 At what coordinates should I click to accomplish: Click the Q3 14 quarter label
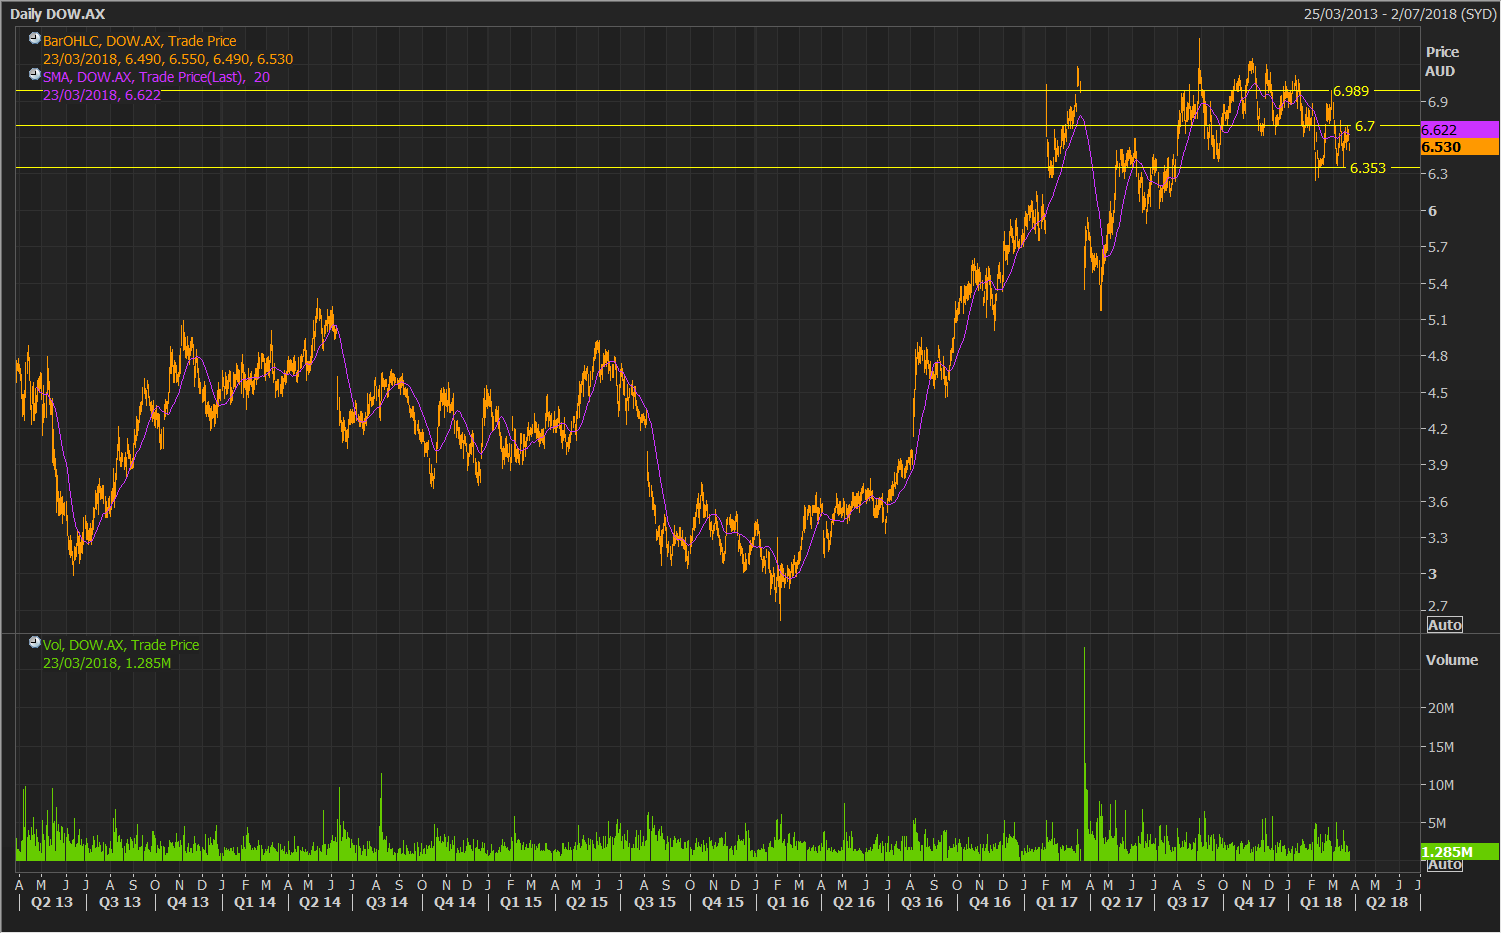click(387, 902)
